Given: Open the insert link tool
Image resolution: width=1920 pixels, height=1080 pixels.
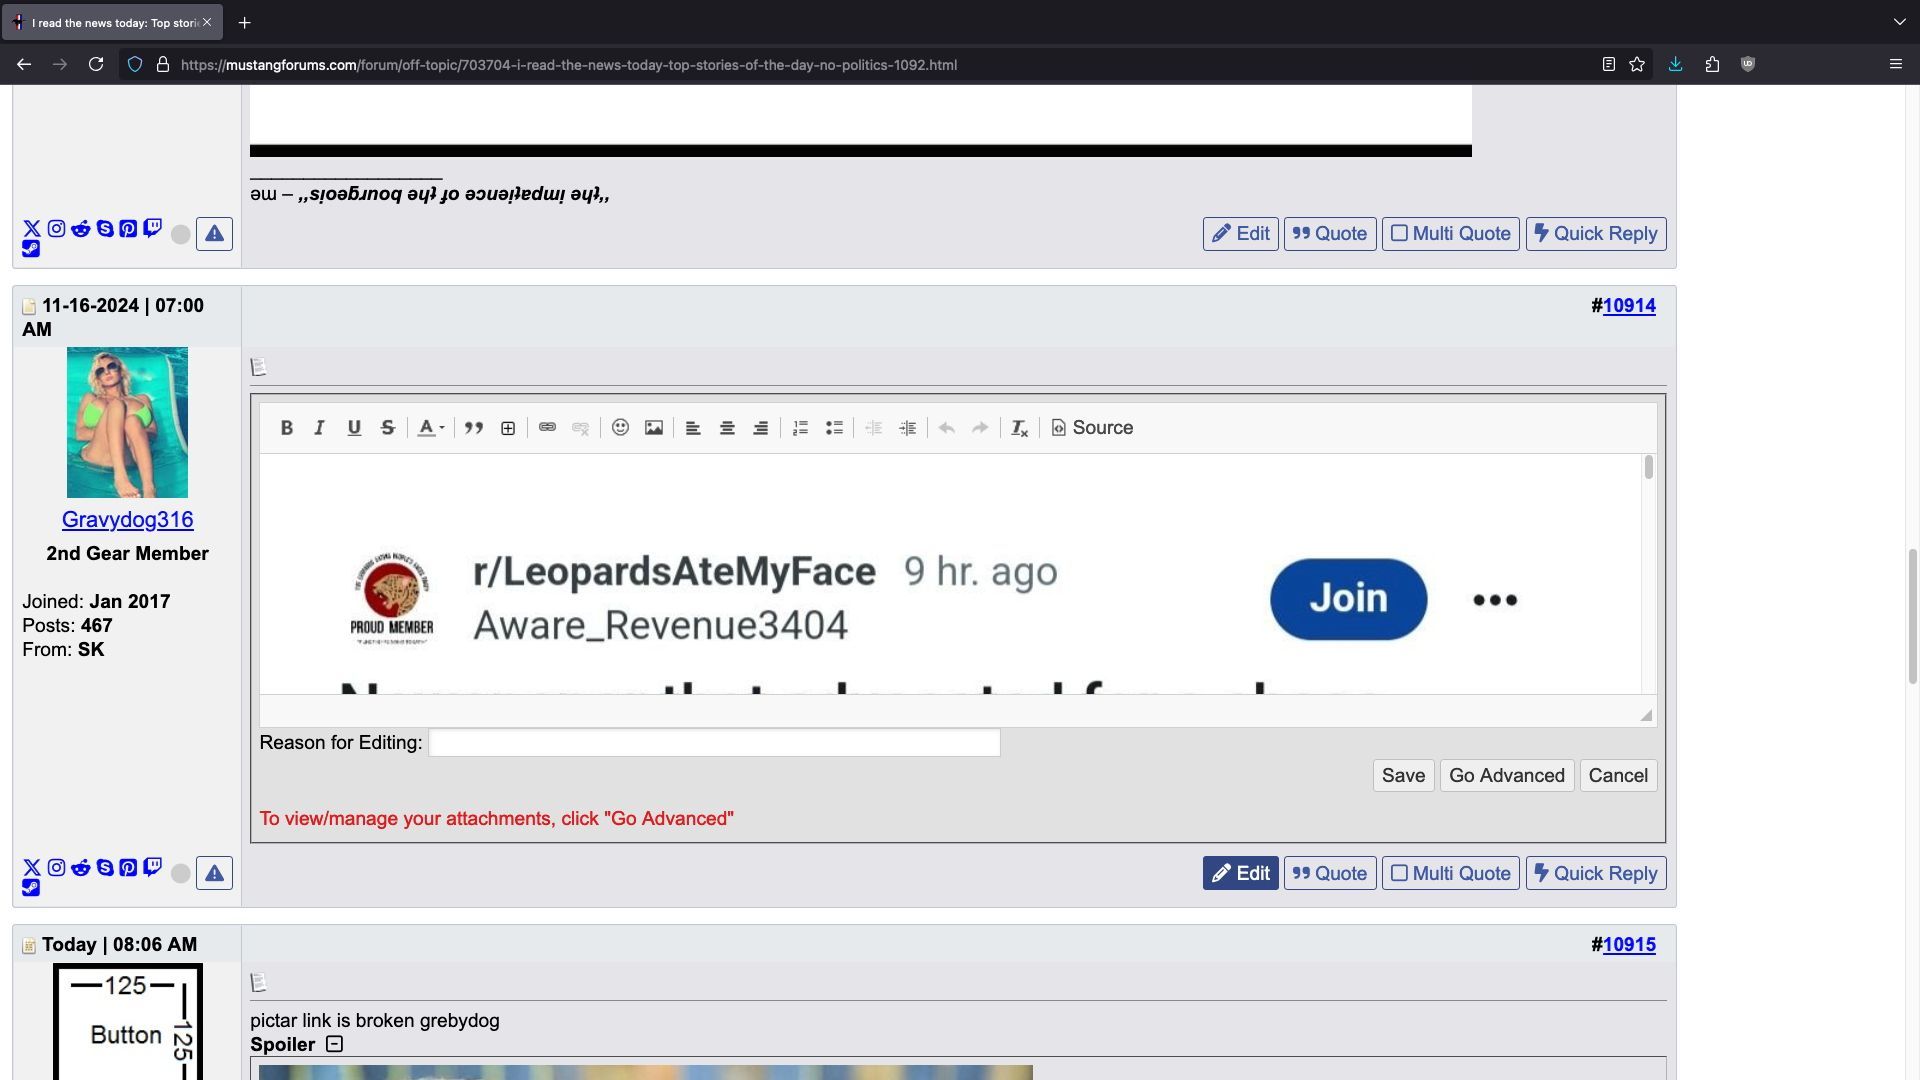Looking at the screenshot, I should [547, 428].
